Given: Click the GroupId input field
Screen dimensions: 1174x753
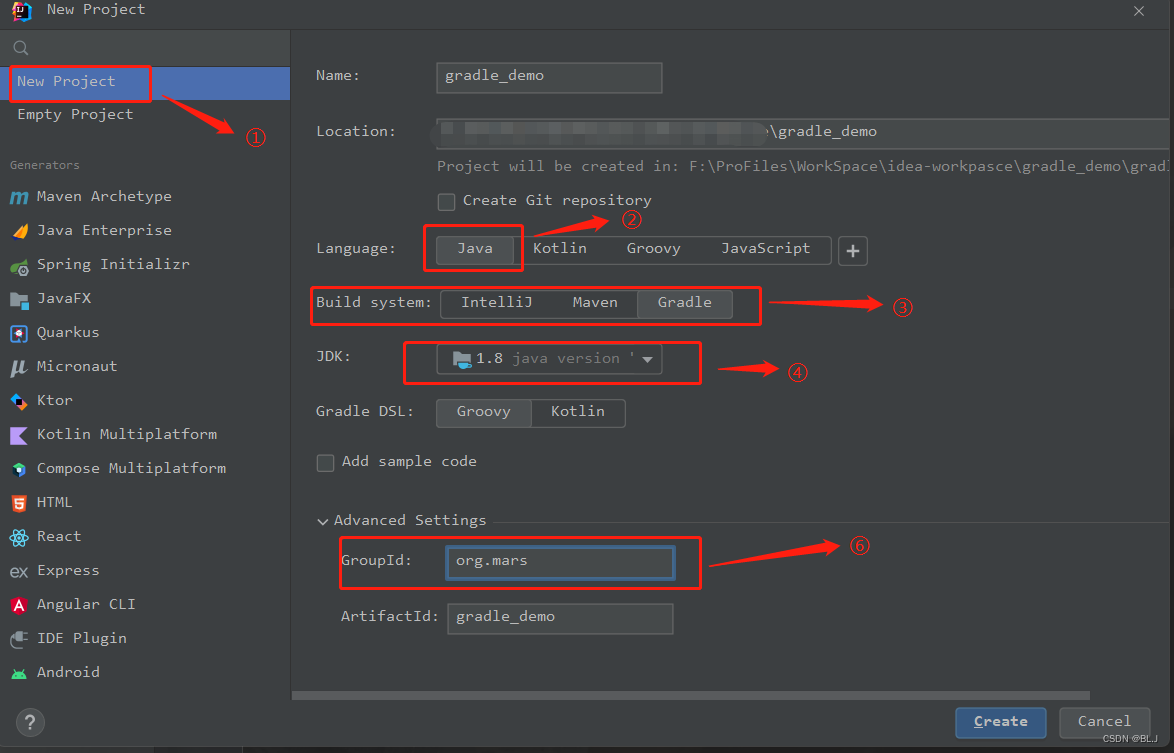Looking at the screenshot, I should click(560, 562).
